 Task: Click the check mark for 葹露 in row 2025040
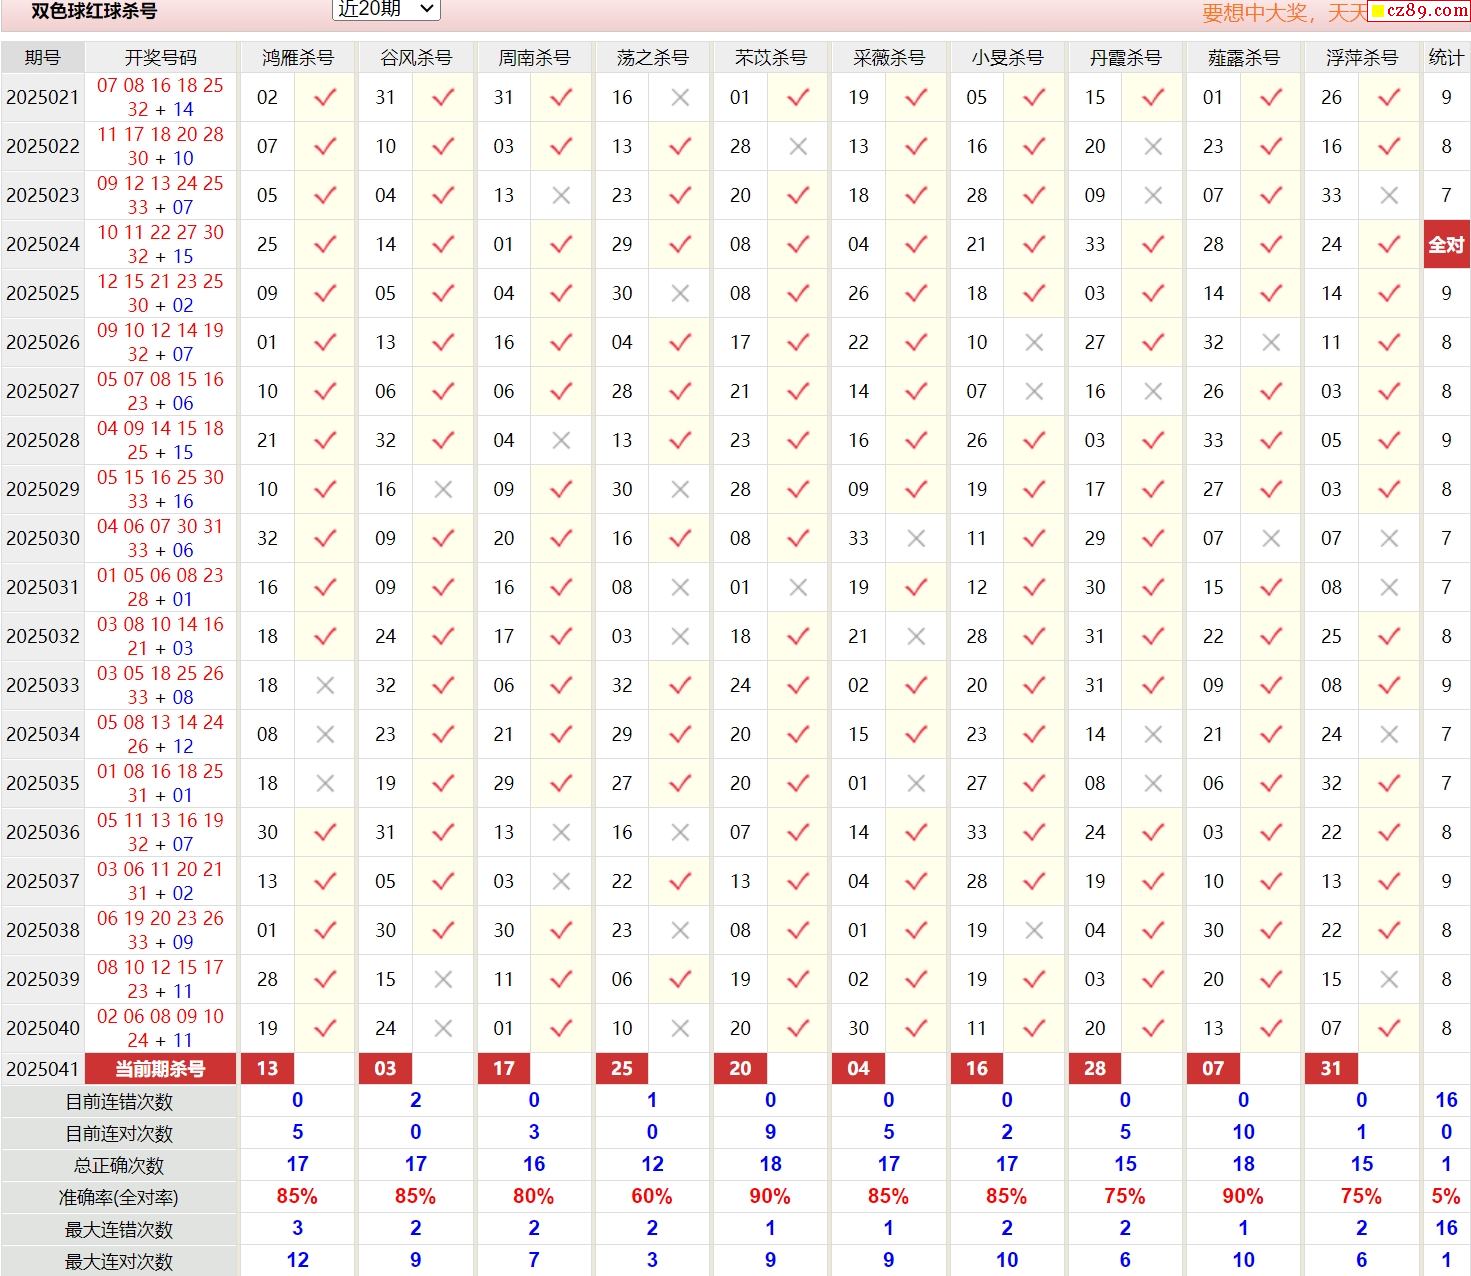(1271, 1028)
